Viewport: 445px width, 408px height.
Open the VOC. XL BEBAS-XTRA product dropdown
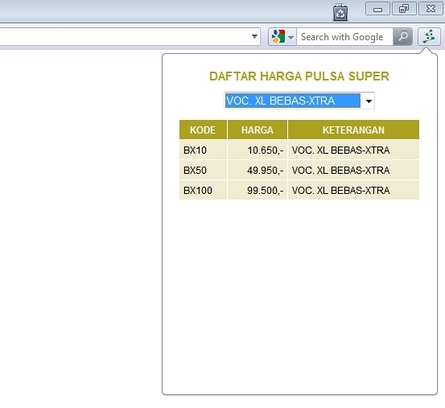tap(299, 101)
